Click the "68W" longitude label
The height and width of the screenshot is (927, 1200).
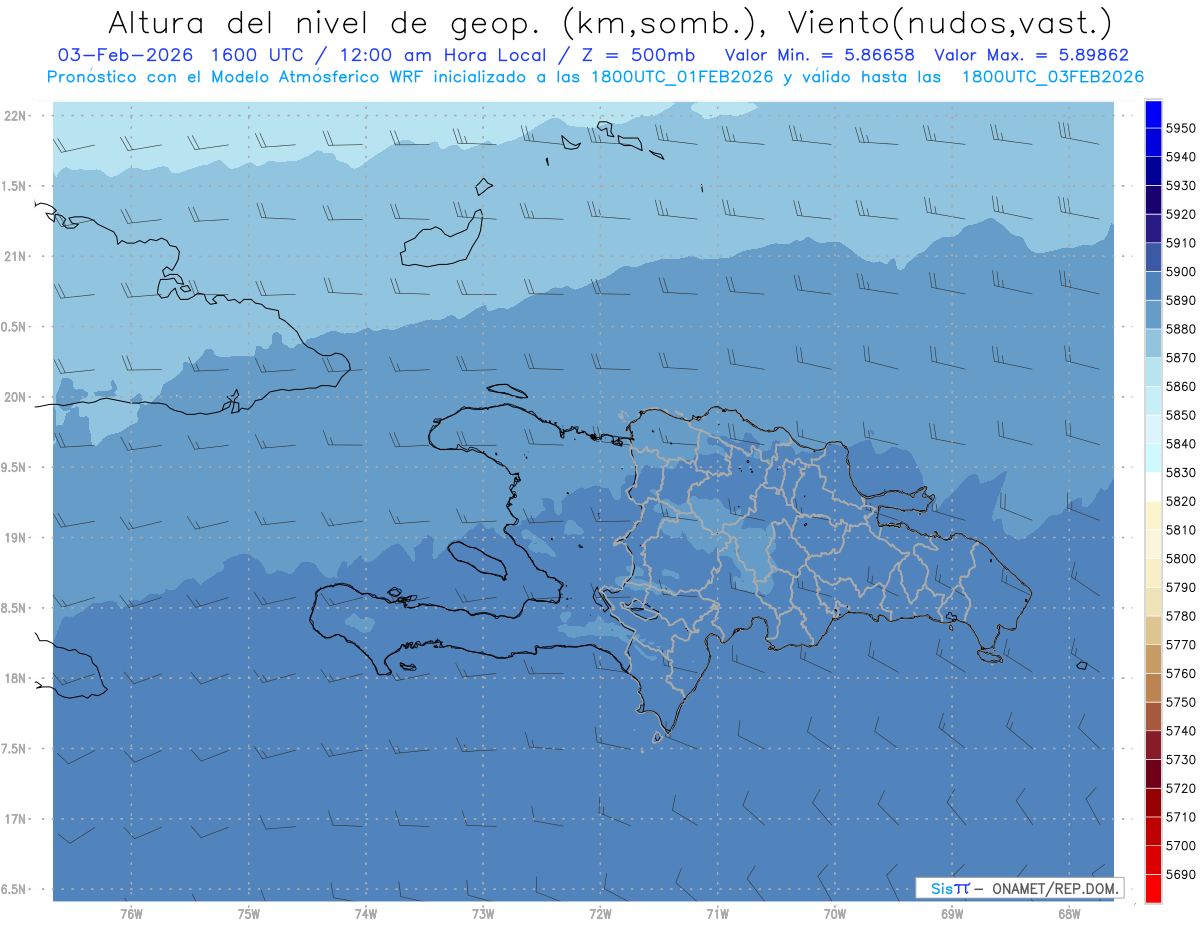tap(1068, 914)
